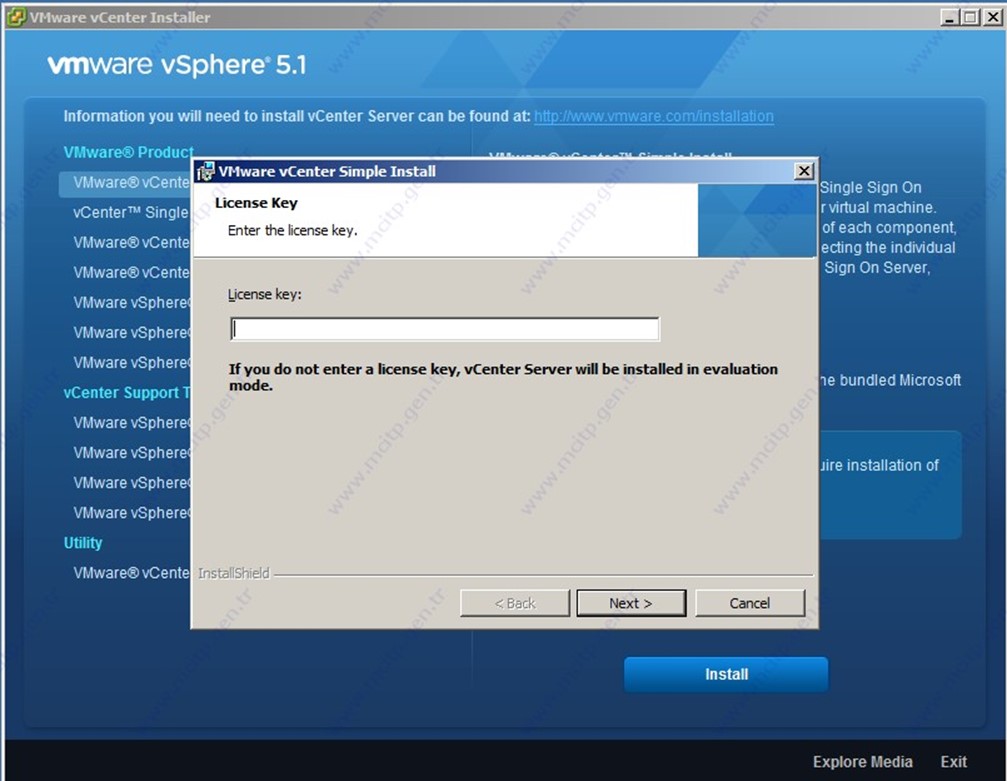Select the highlighted VMware® vCenter product entry
The width and height of the screenshot is (1007, 781).
click(125, 183)
